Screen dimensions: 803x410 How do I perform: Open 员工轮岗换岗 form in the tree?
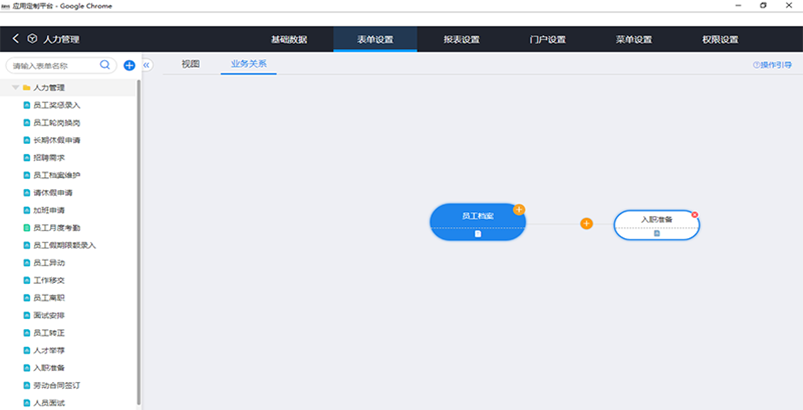(x=57, y=123)
